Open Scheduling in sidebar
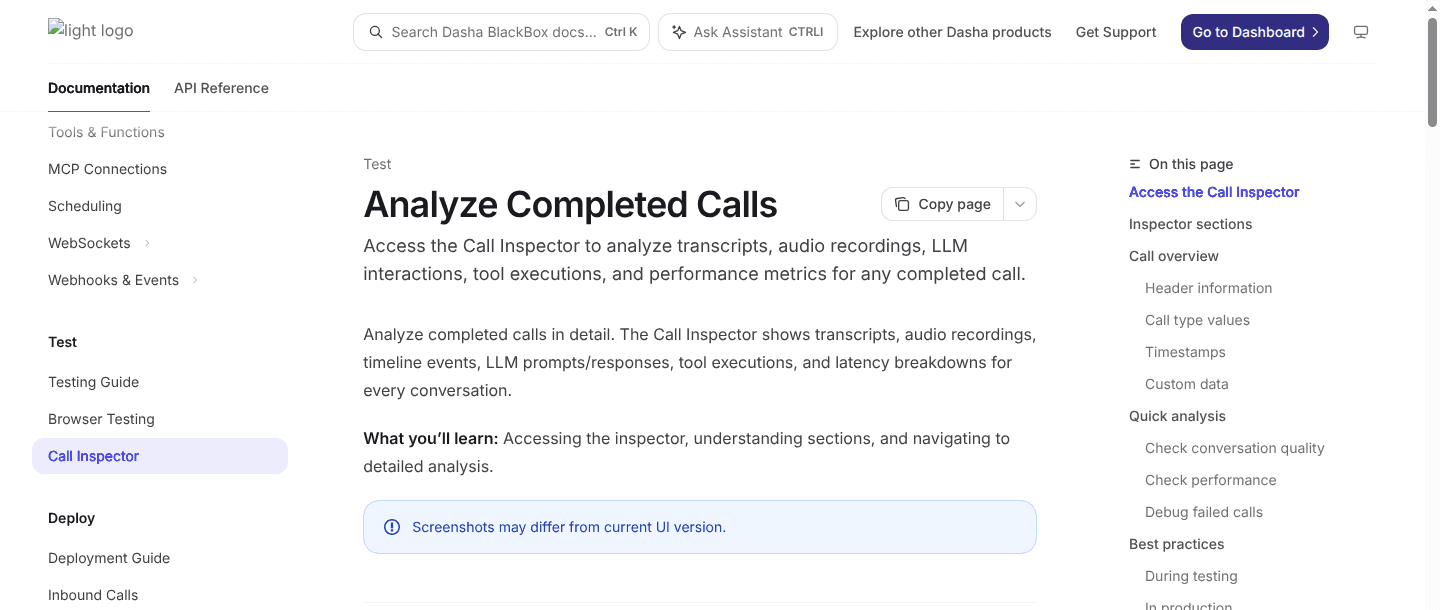 pos(85,206)
